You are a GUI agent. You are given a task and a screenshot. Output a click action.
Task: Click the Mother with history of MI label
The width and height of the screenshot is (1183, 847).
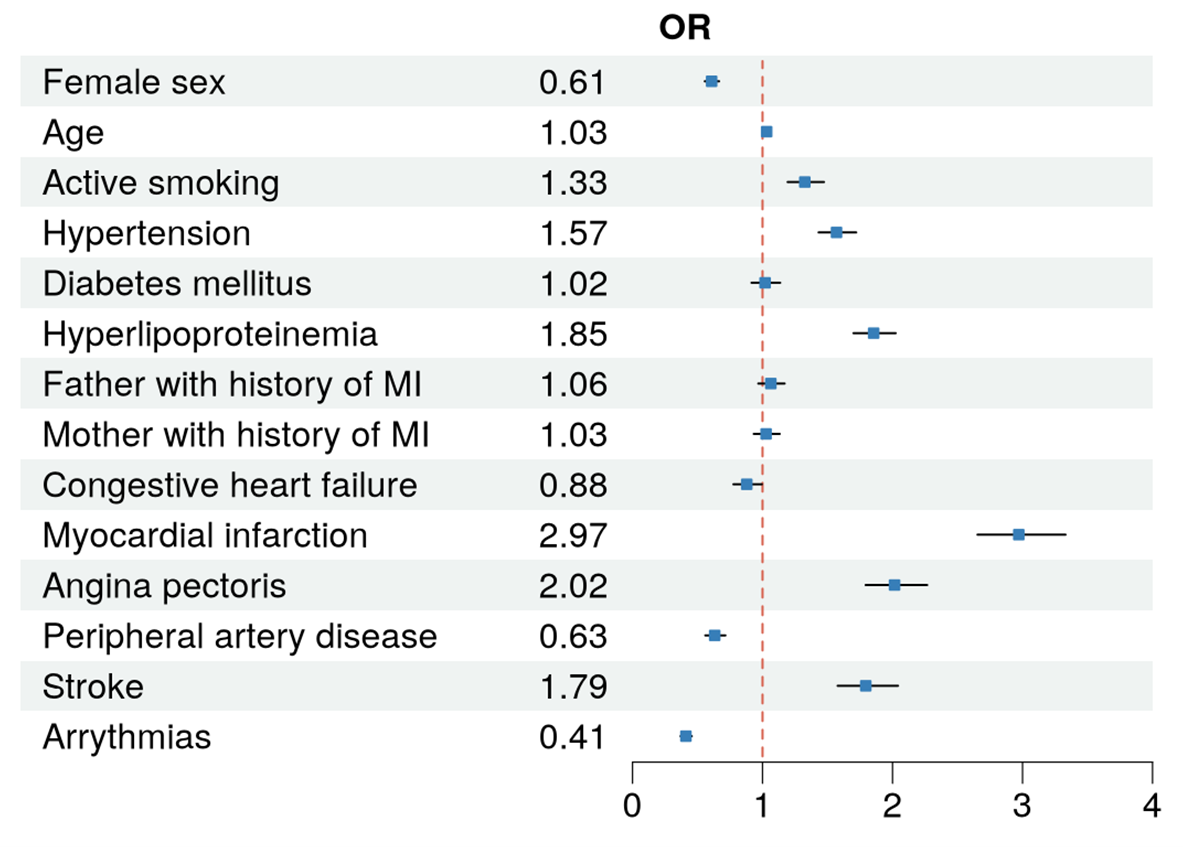tap(237, 435)
